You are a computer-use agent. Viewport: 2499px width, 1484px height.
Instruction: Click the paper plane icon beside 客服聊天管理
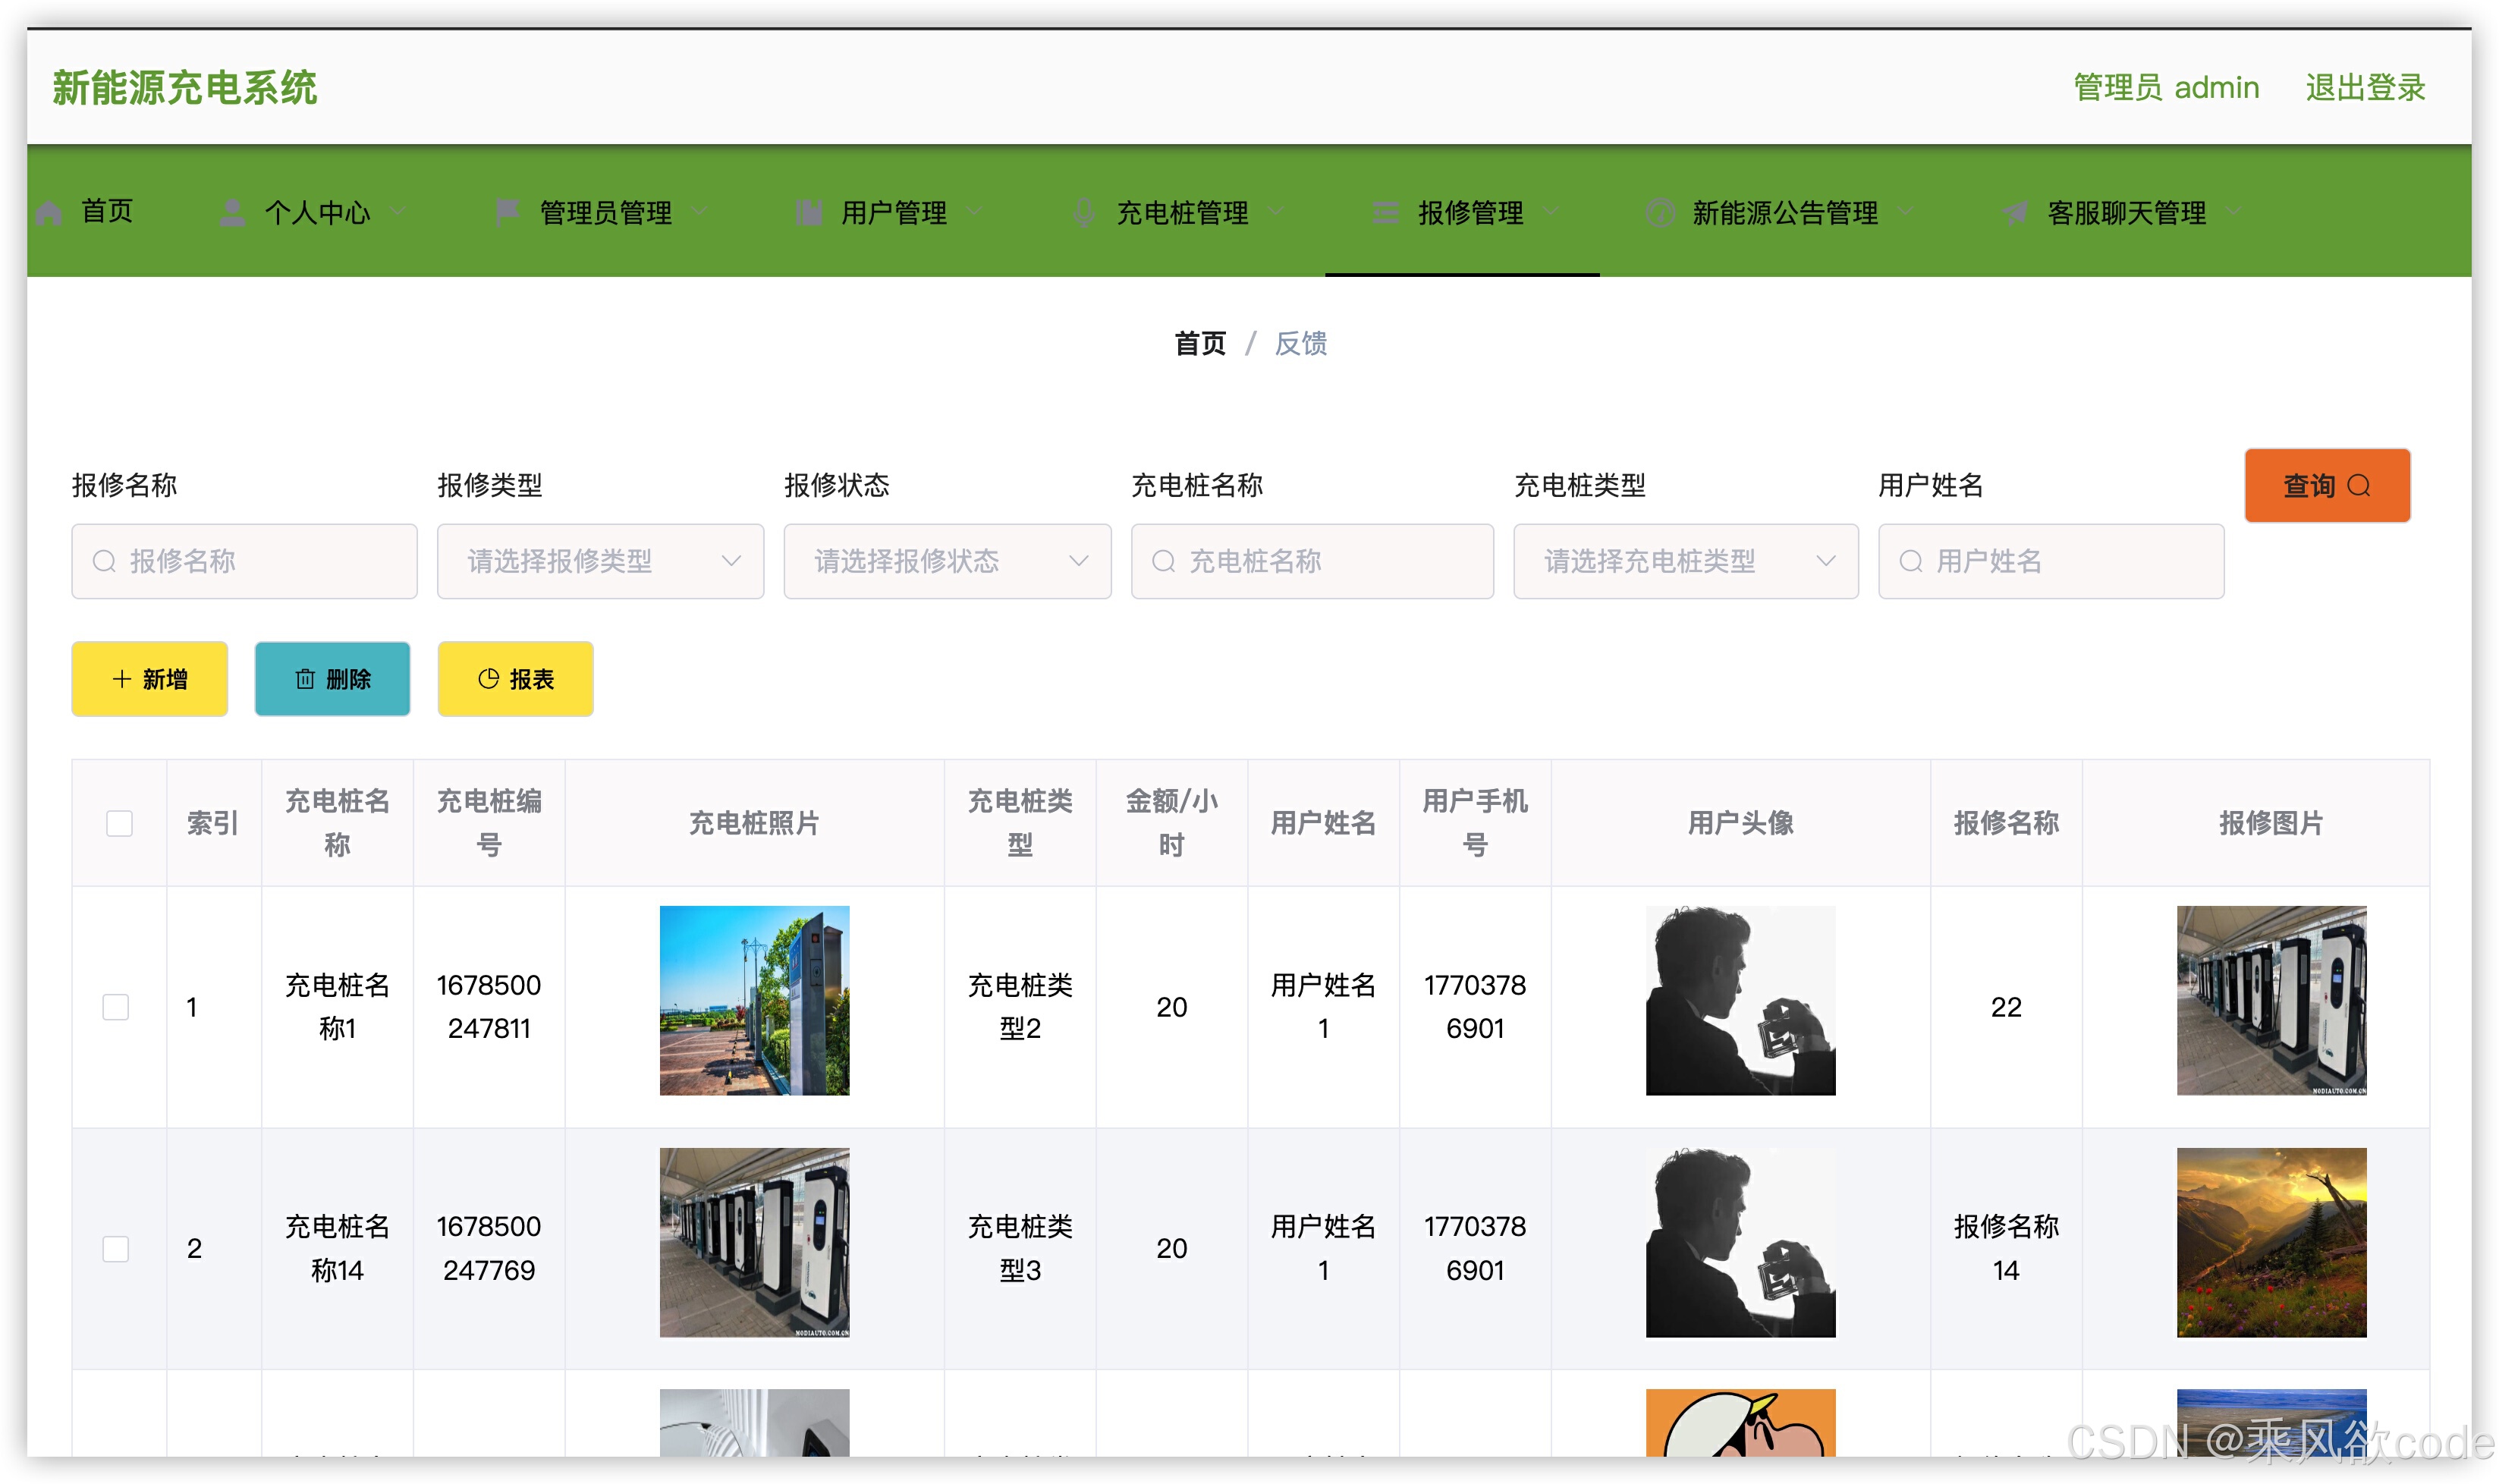pos(2014,212)
